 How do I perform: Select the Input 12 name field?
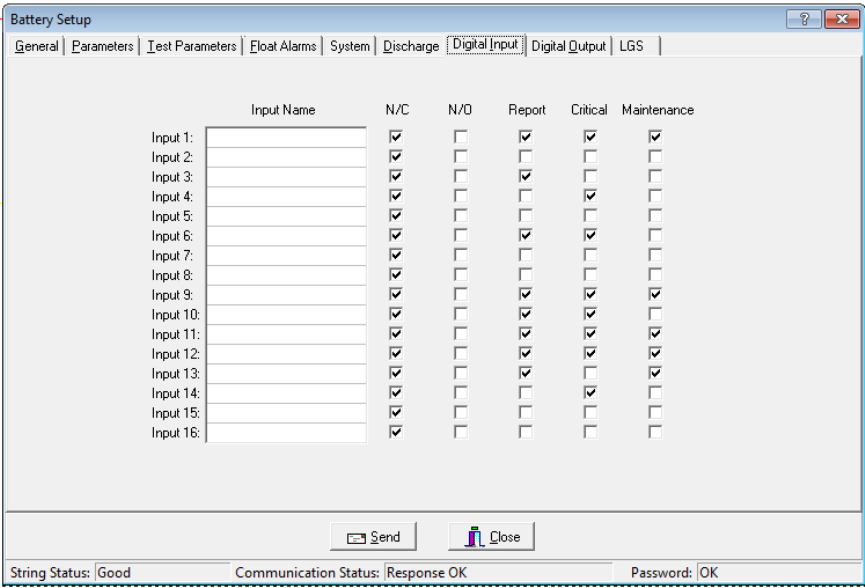(x=286, y=354)
